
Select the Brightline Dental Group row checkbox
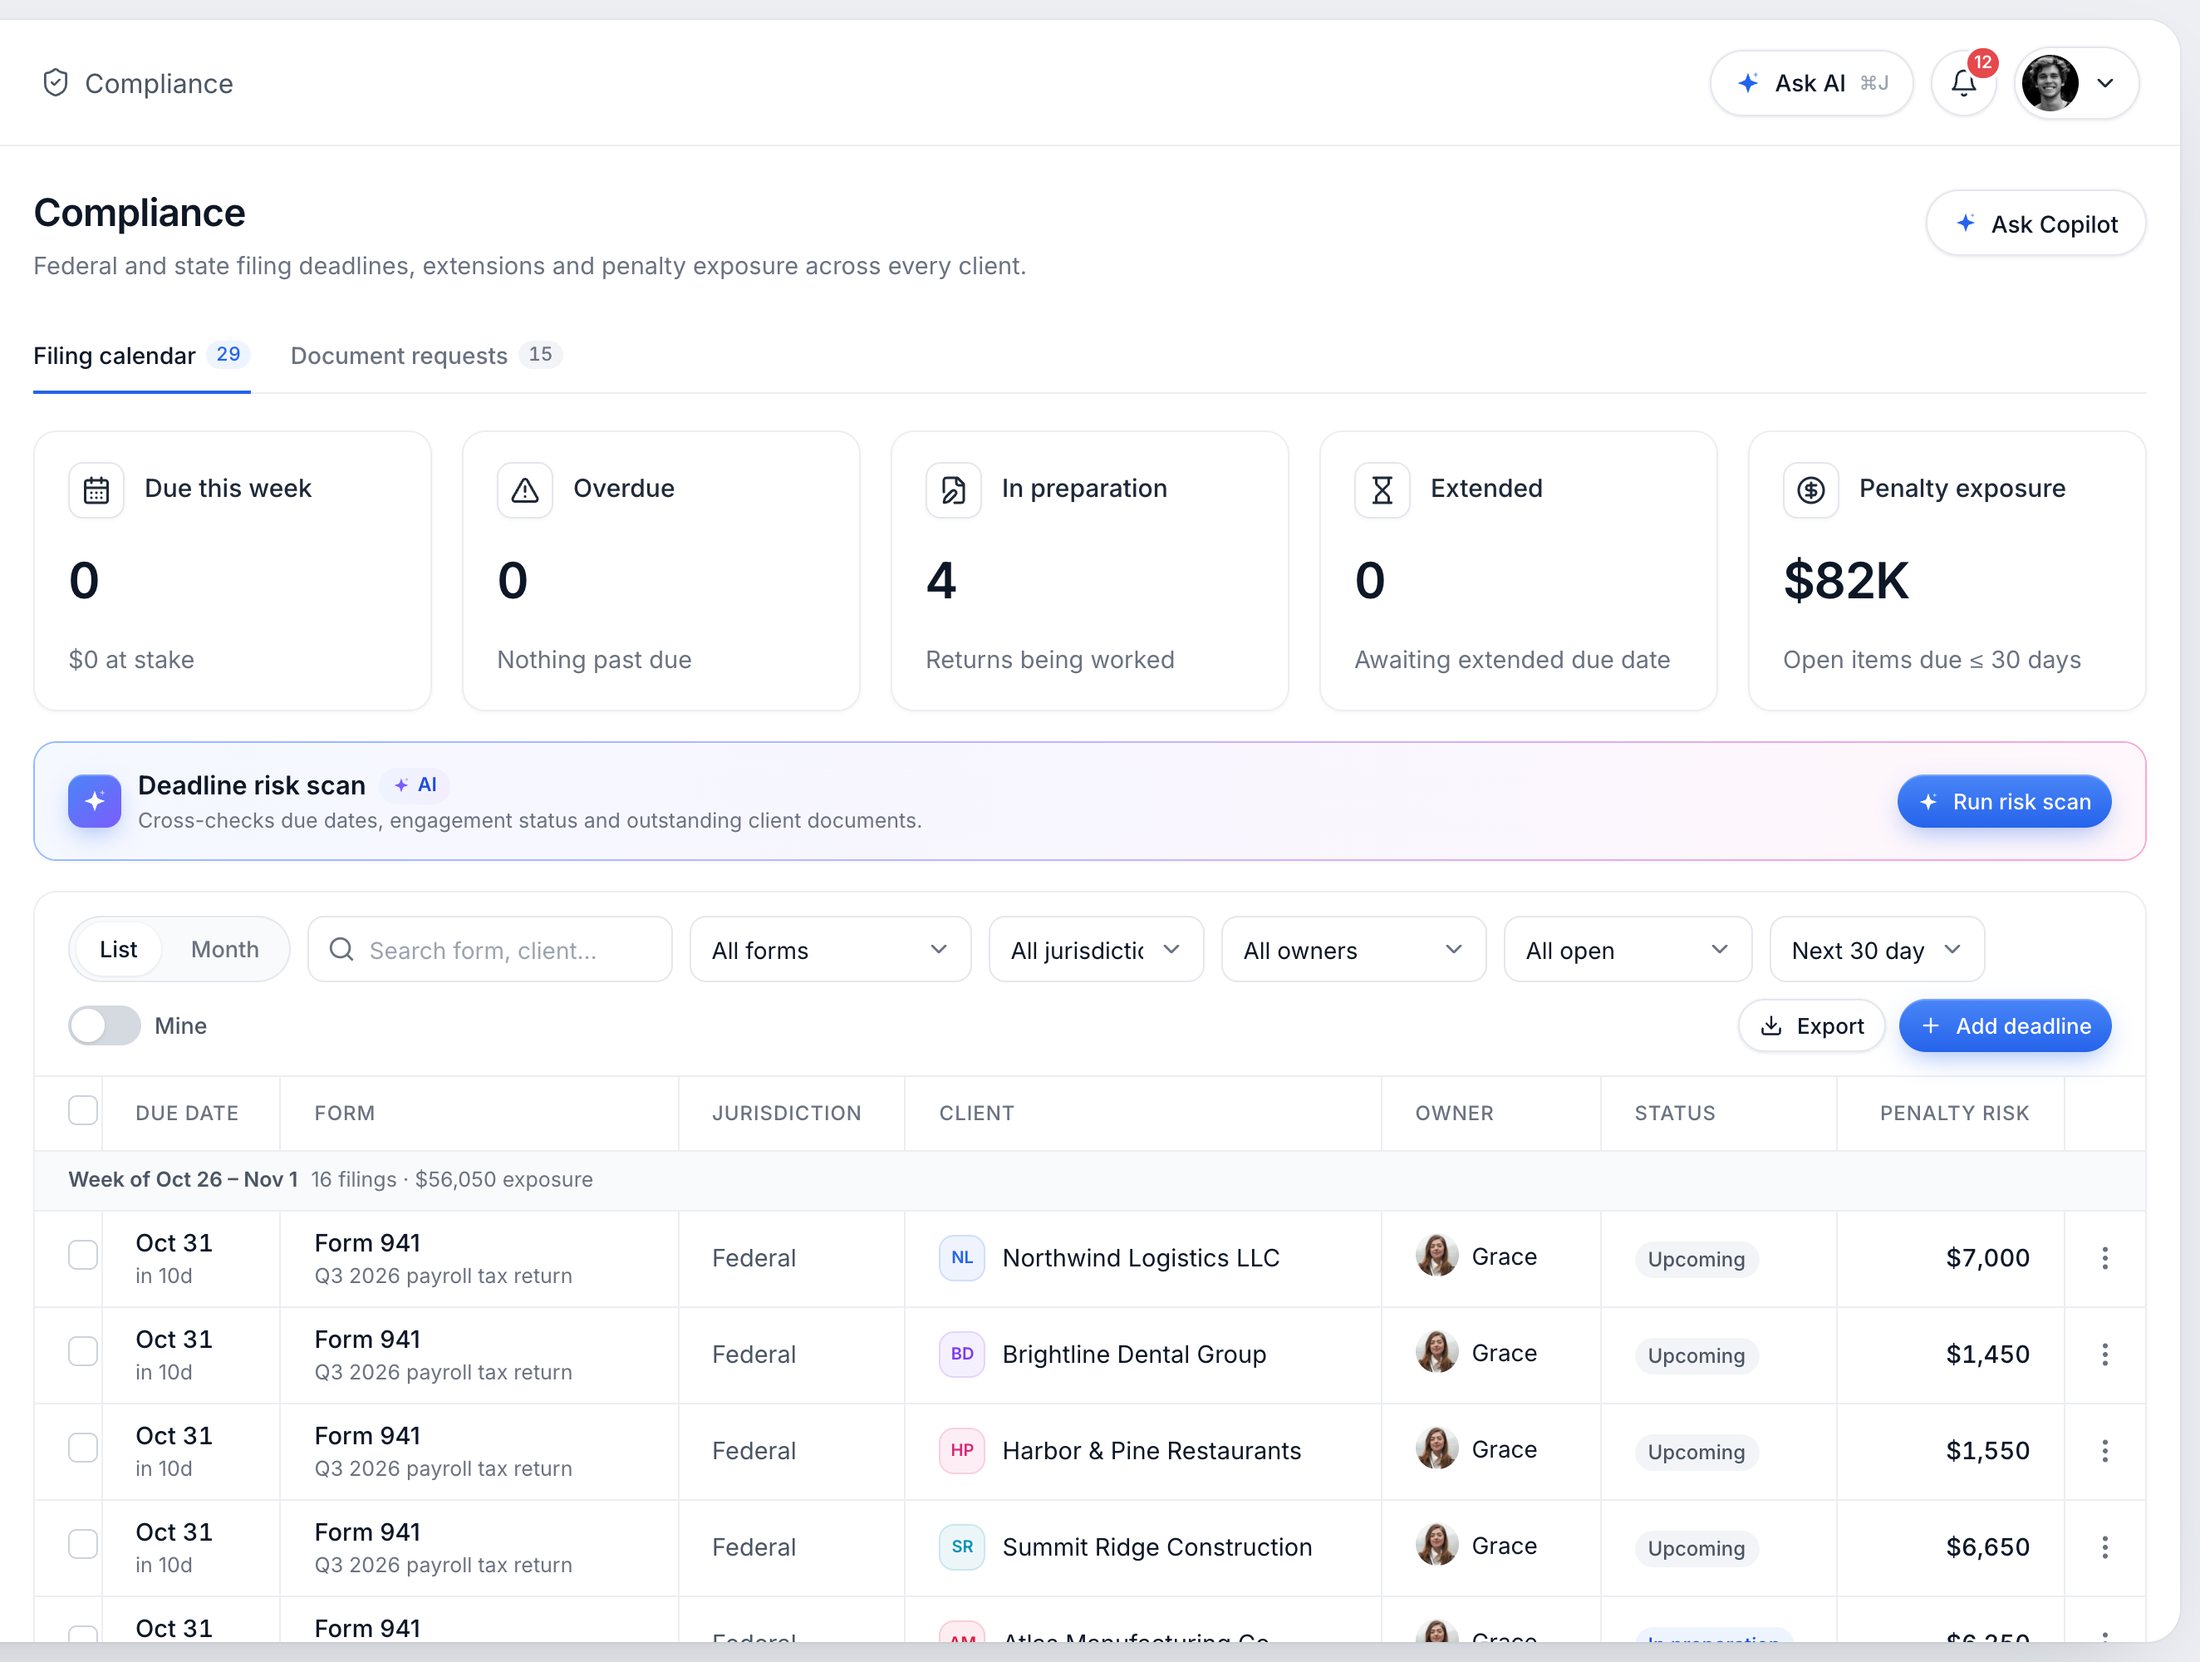pyautogui.click(x=83, y=1351)
